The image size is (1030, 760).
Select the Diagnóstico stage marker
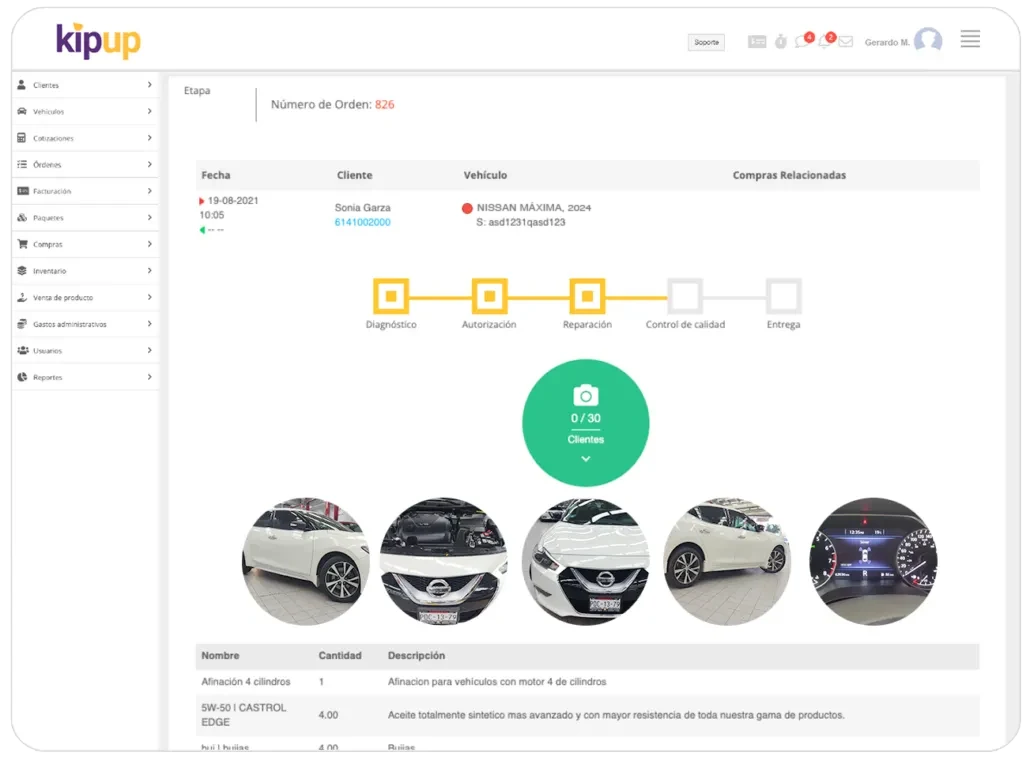coord(390,296)
